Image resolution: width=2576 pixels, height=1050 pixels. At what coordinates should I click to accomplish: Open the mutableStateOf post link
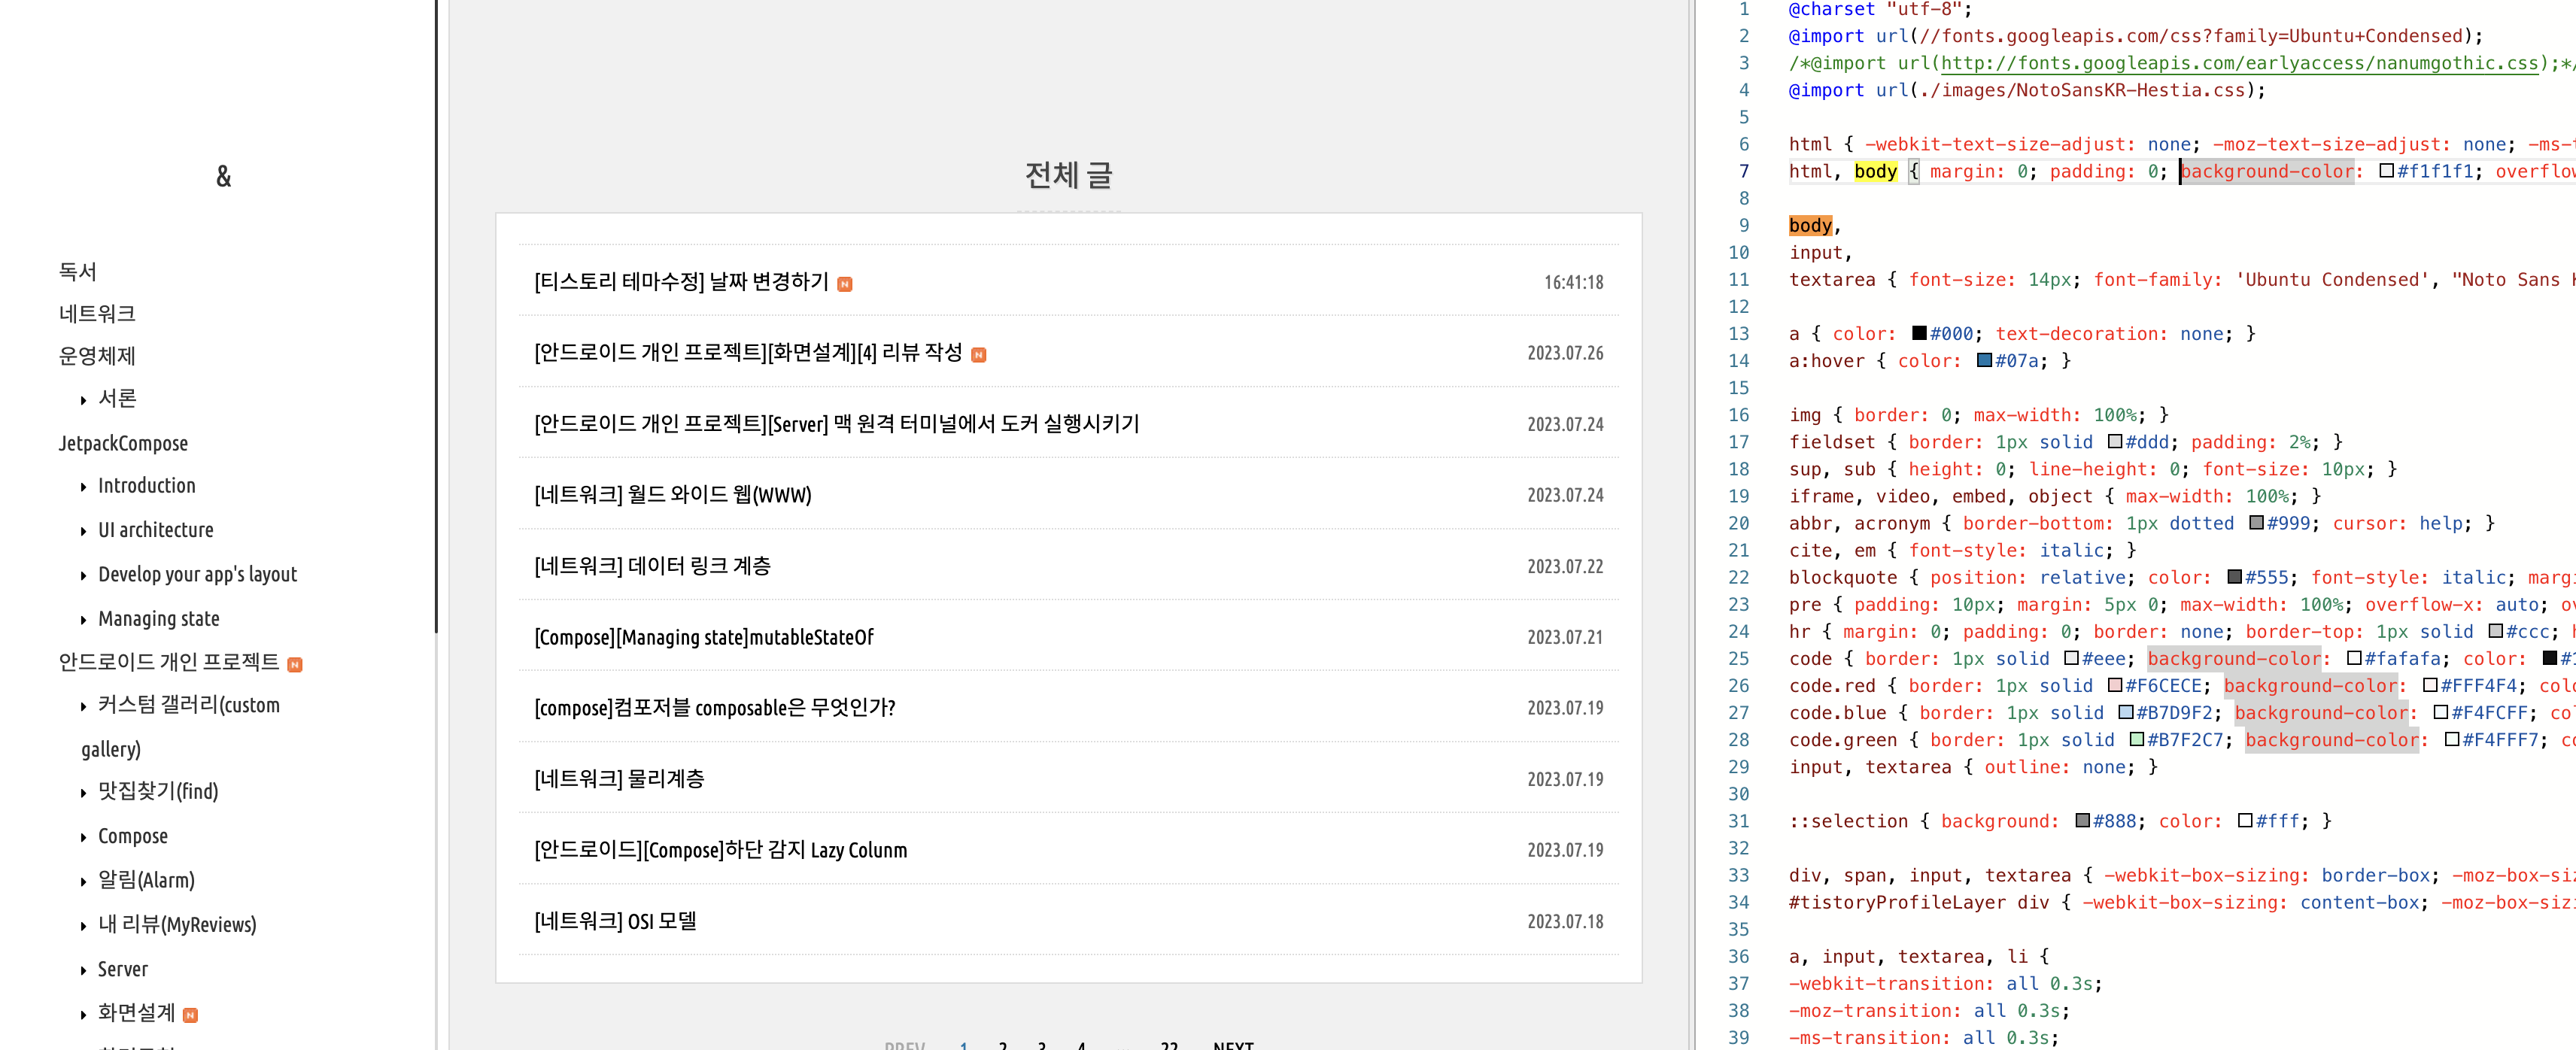[x=703, y=637]
